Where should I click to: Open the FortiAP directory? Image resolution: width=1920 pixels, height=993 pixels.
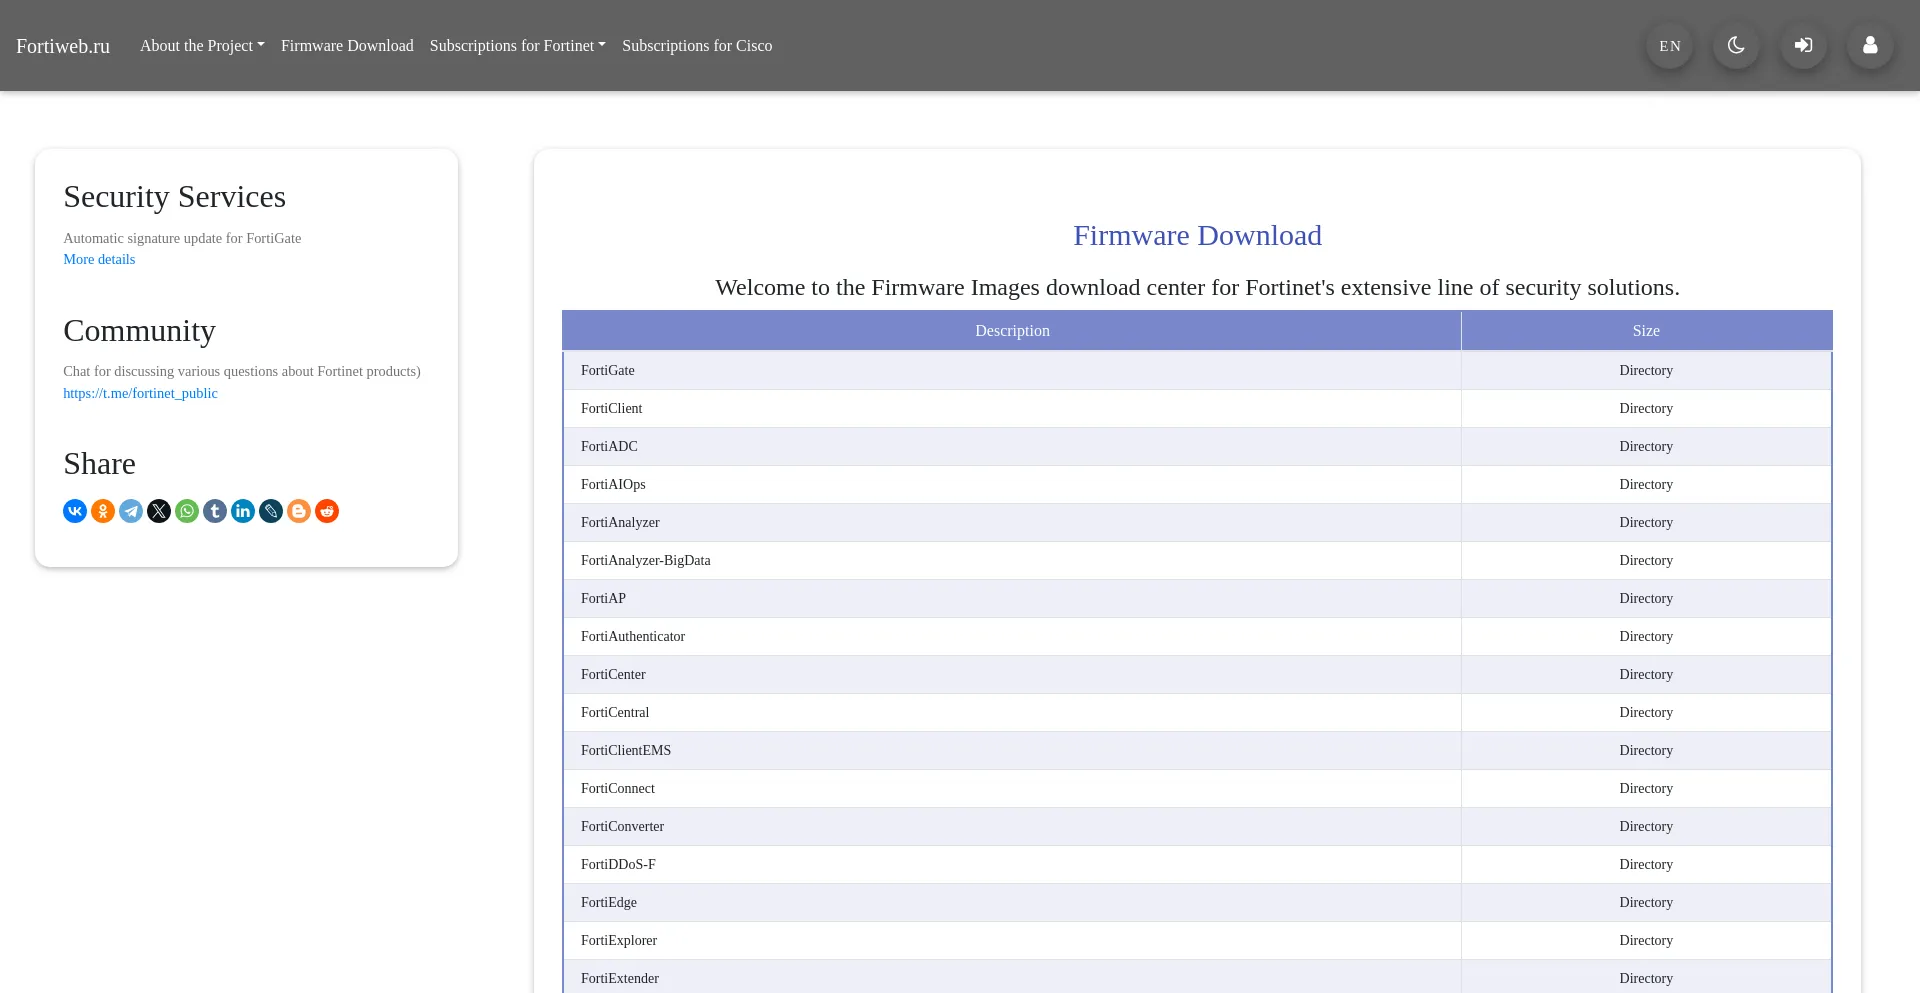[603, 598]
